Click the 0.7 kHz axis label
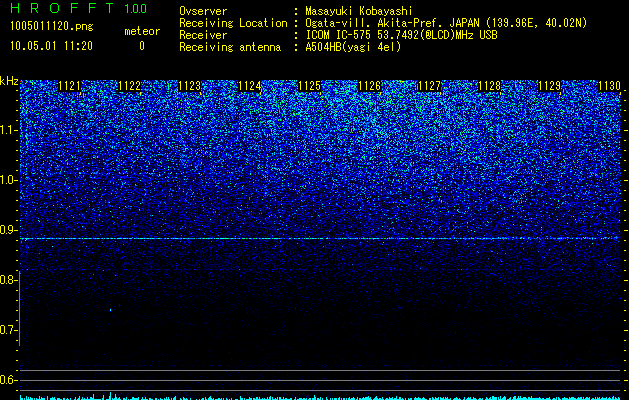Viewport: 629px width, 400px height. 8,330
